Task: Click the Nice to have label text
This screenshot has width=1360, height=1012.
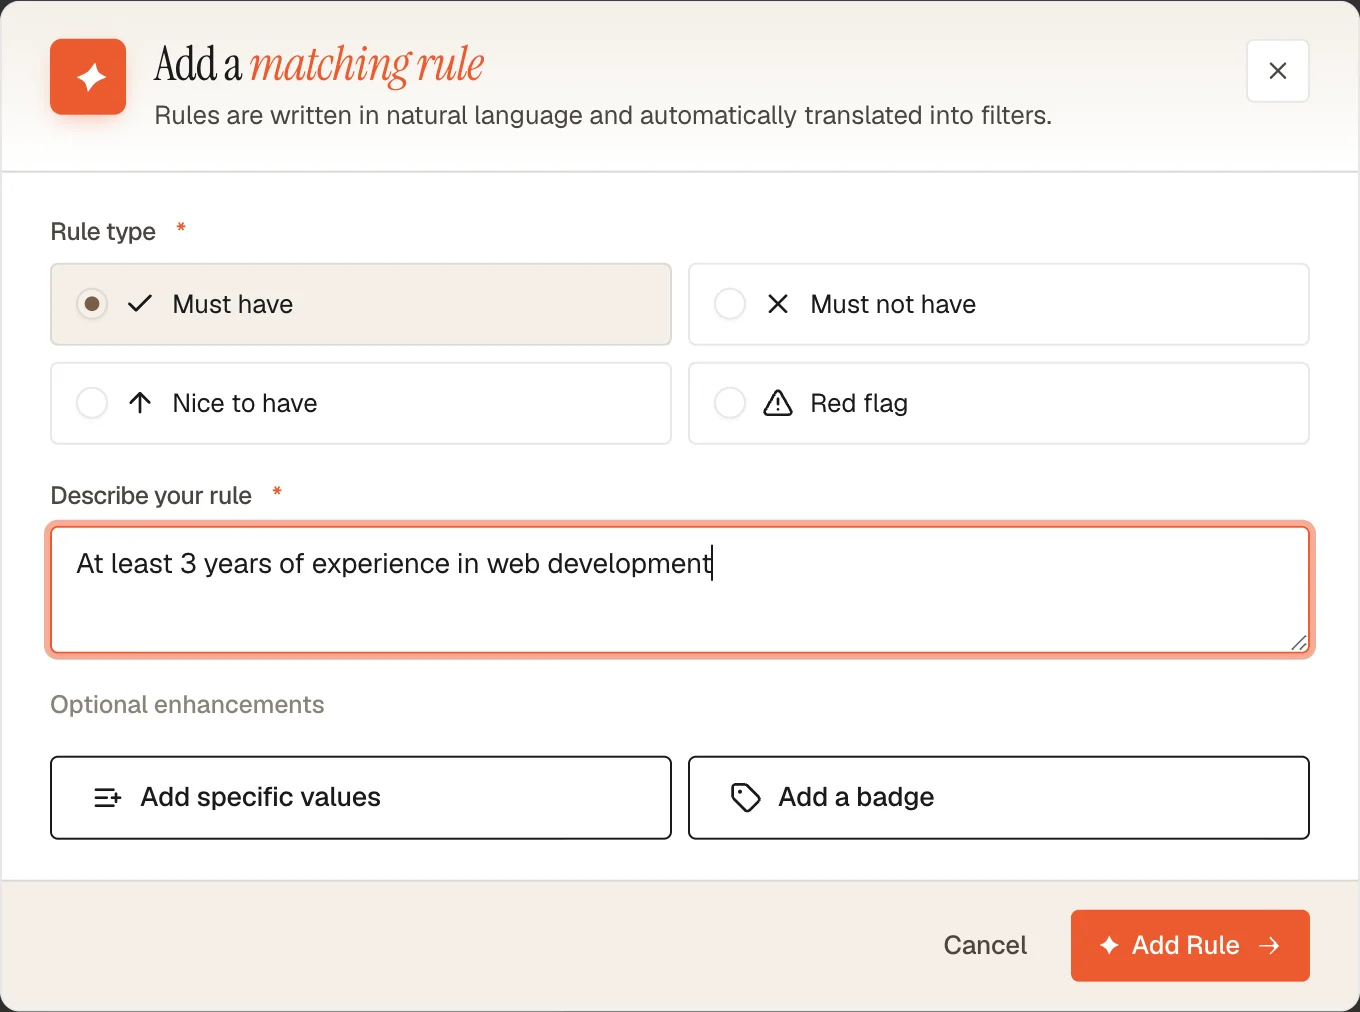Action: pos(245,403)
